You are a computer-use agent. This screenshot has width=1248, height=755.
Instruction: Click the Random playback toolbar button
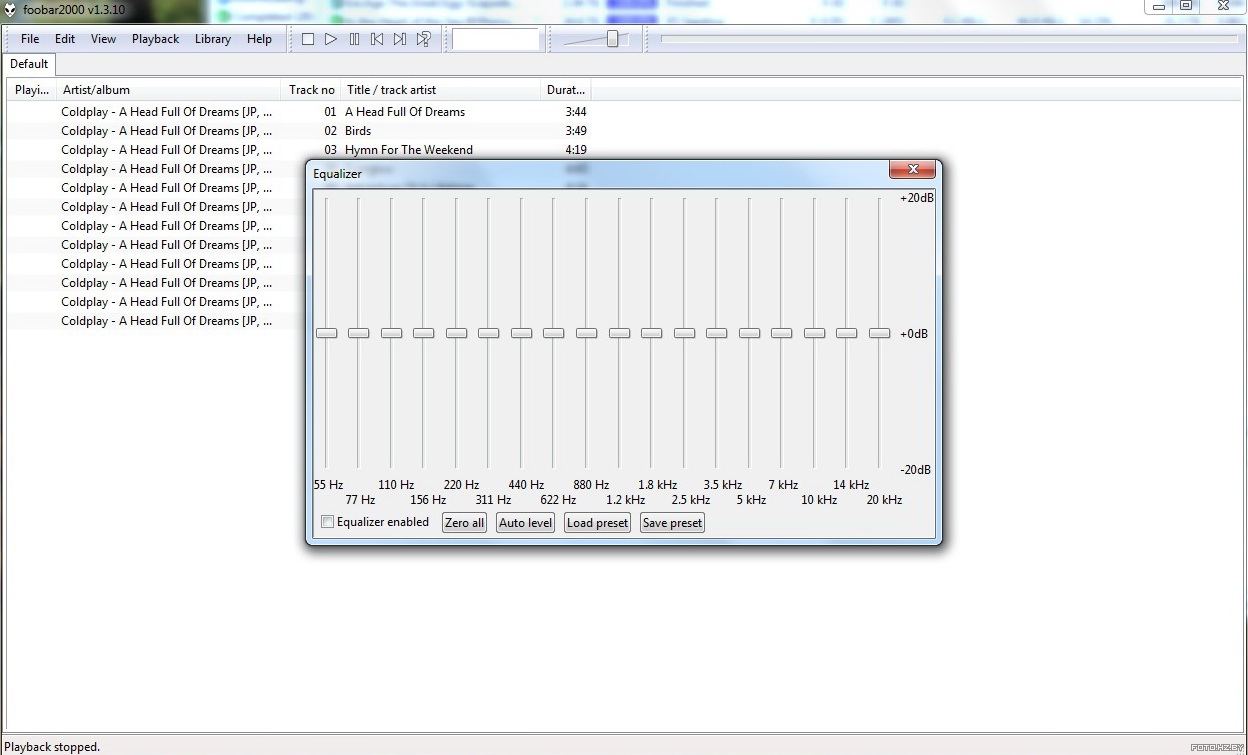[423, 39]
